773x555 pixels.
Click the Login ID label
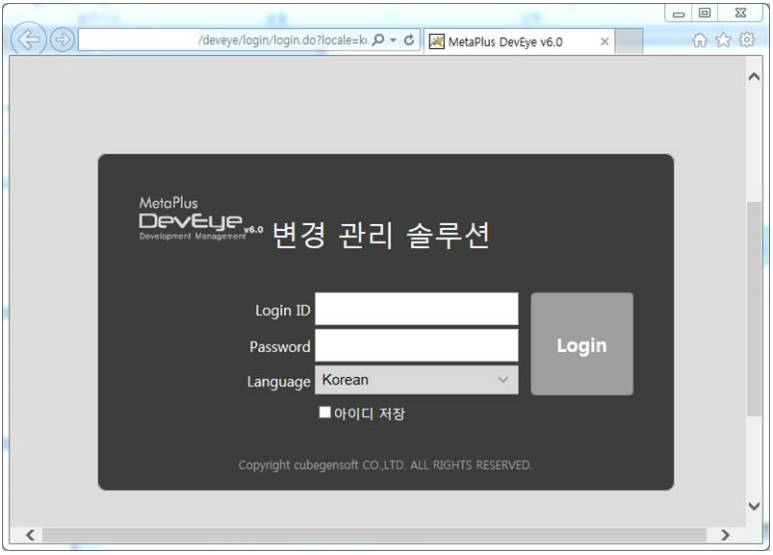click(282, 311)
